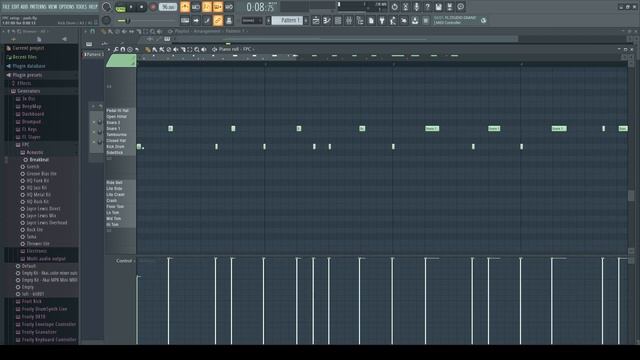Viewport: 640px width, 360px height.
Task: Collapse the Acoustic folder
Action: click(35, 152)
